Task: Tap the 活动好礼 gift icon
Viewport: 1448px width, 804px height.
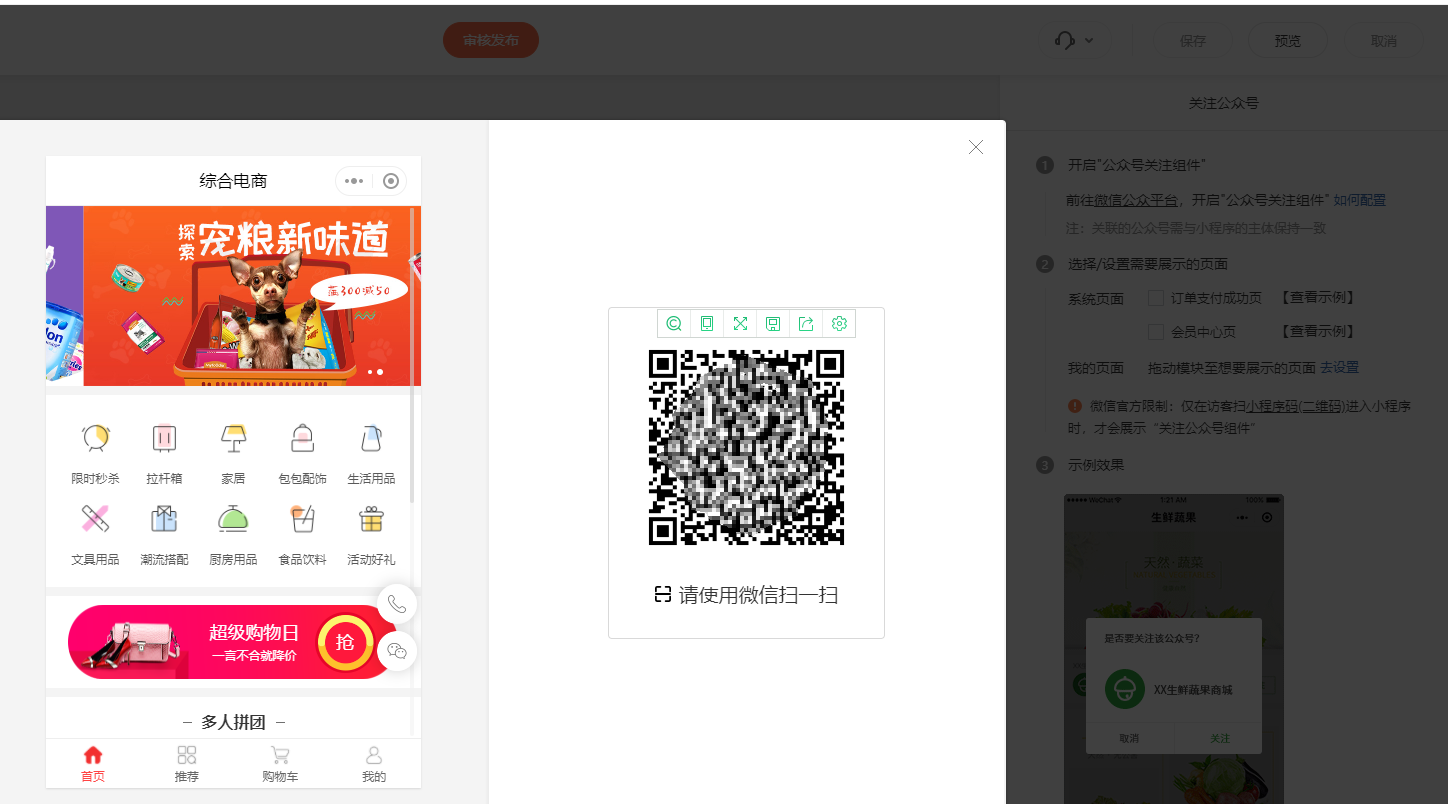Action: 371,519
